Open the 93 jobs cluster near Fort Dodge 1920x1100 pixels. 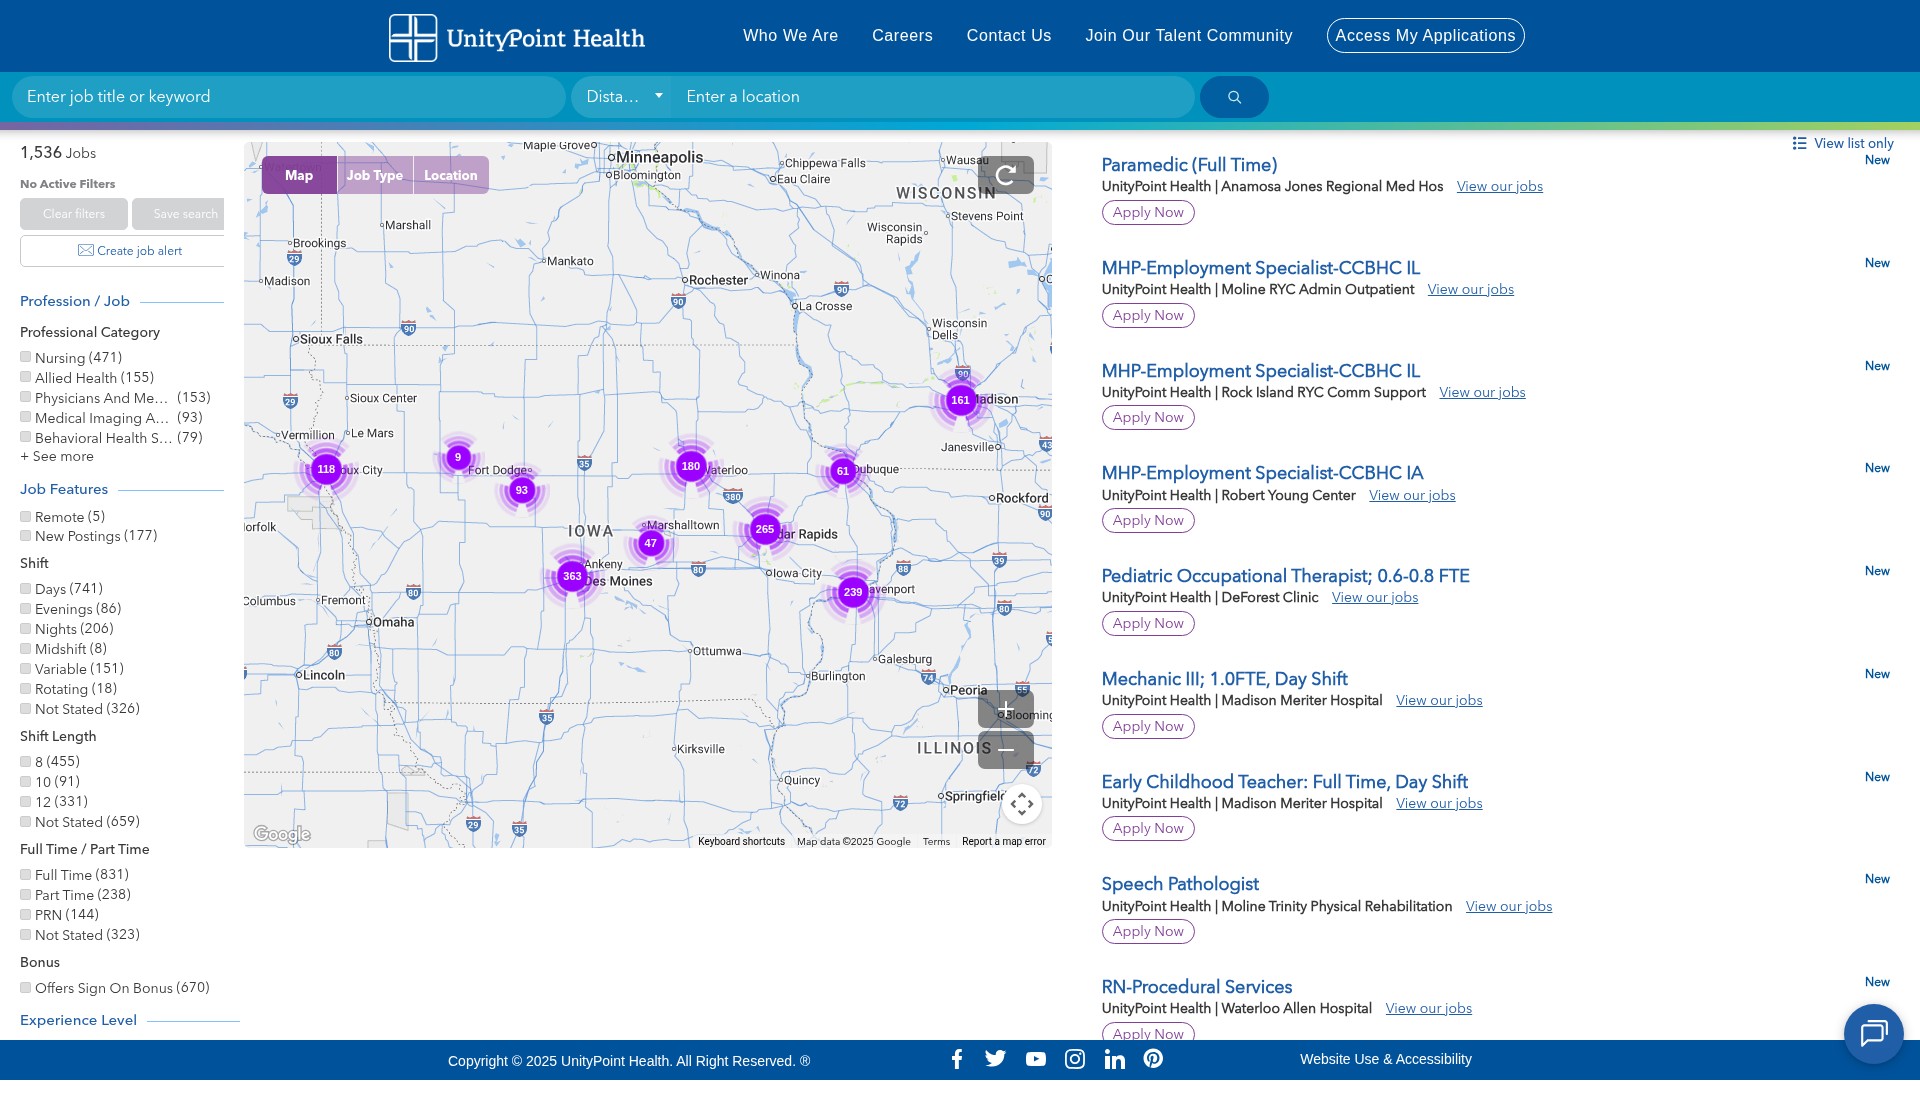click(x=522, y=490)
